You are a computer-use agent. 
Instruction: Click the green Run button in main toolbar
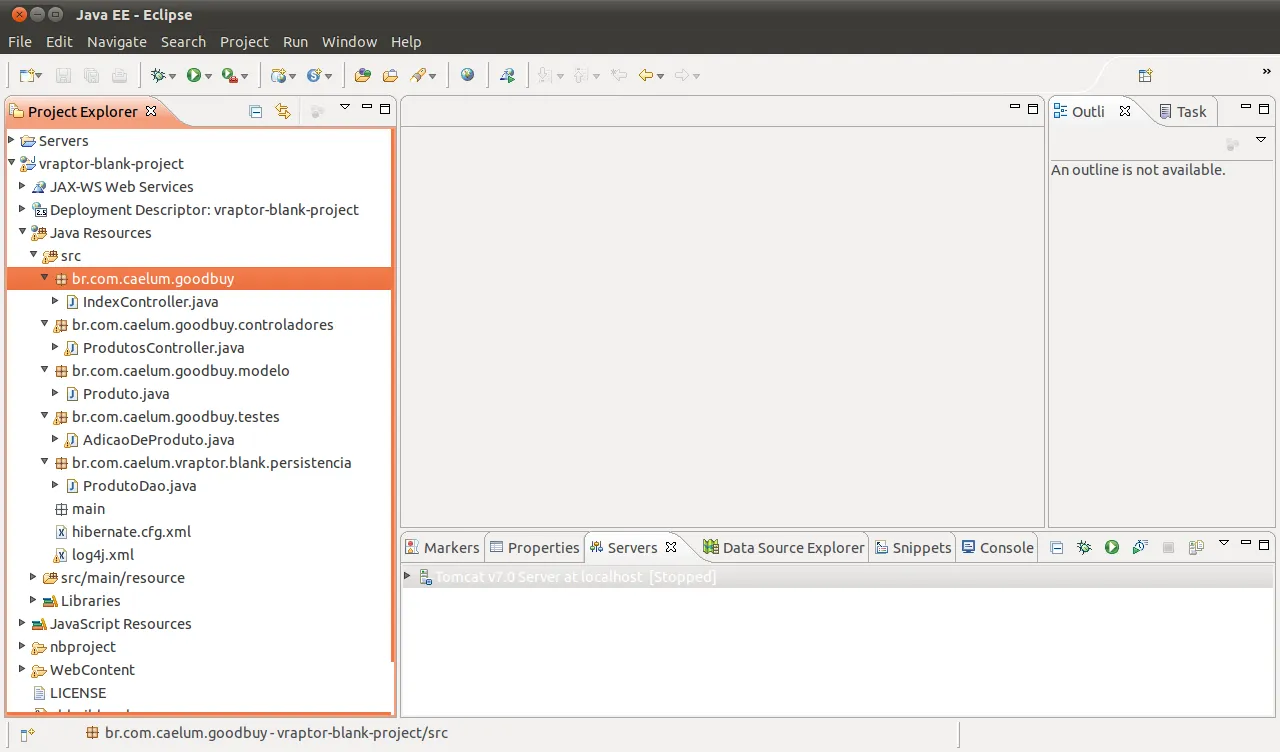point(194,75)
